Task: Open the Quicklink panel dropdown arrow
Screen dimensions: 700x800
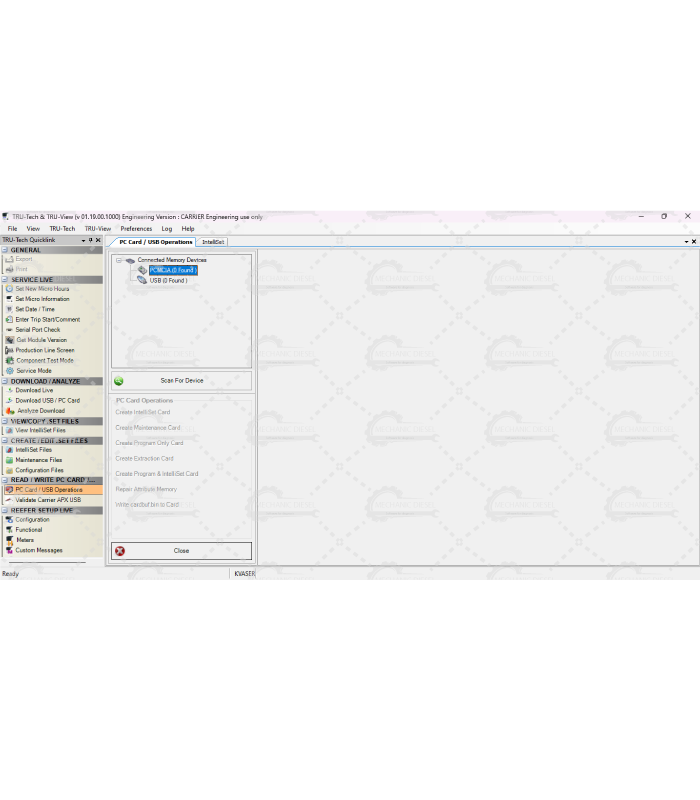Action: [82, 241]
